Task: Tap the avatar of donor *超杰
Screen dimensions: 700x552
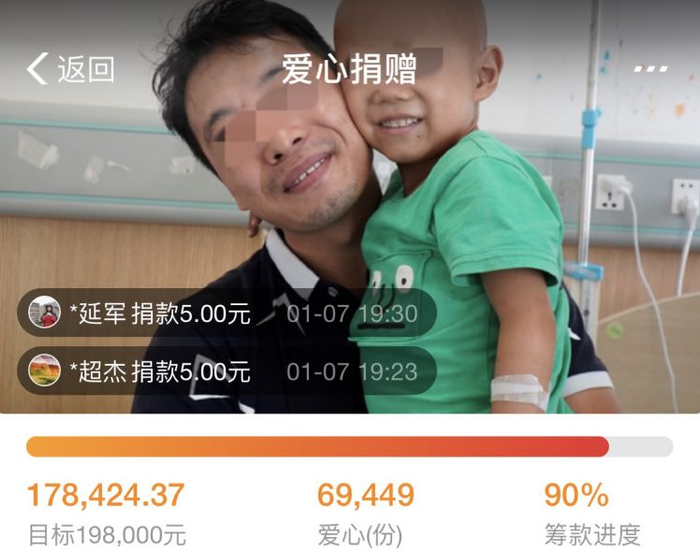Action: click(x=44, y=370)
